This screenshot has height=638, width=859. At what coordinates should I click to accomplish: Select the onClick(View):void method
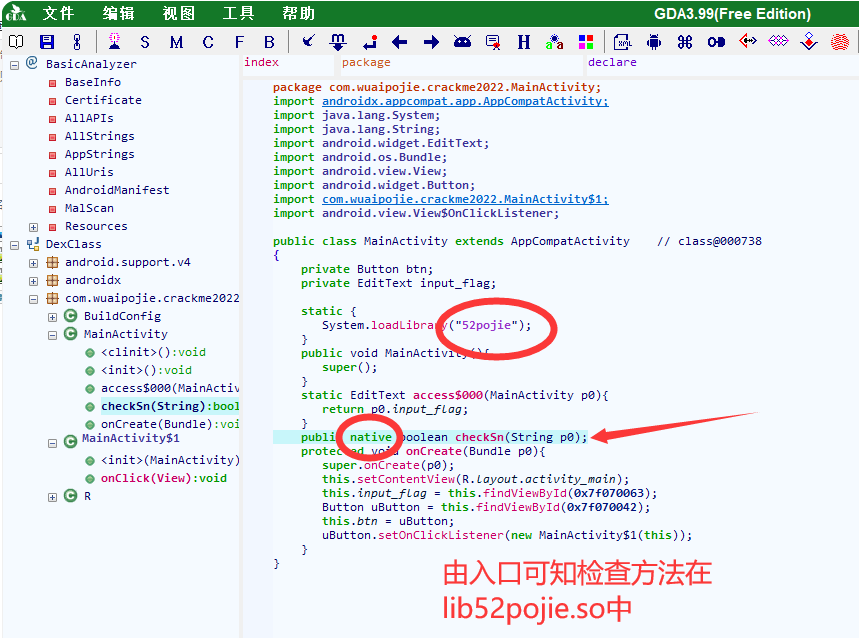click(163, 478)
